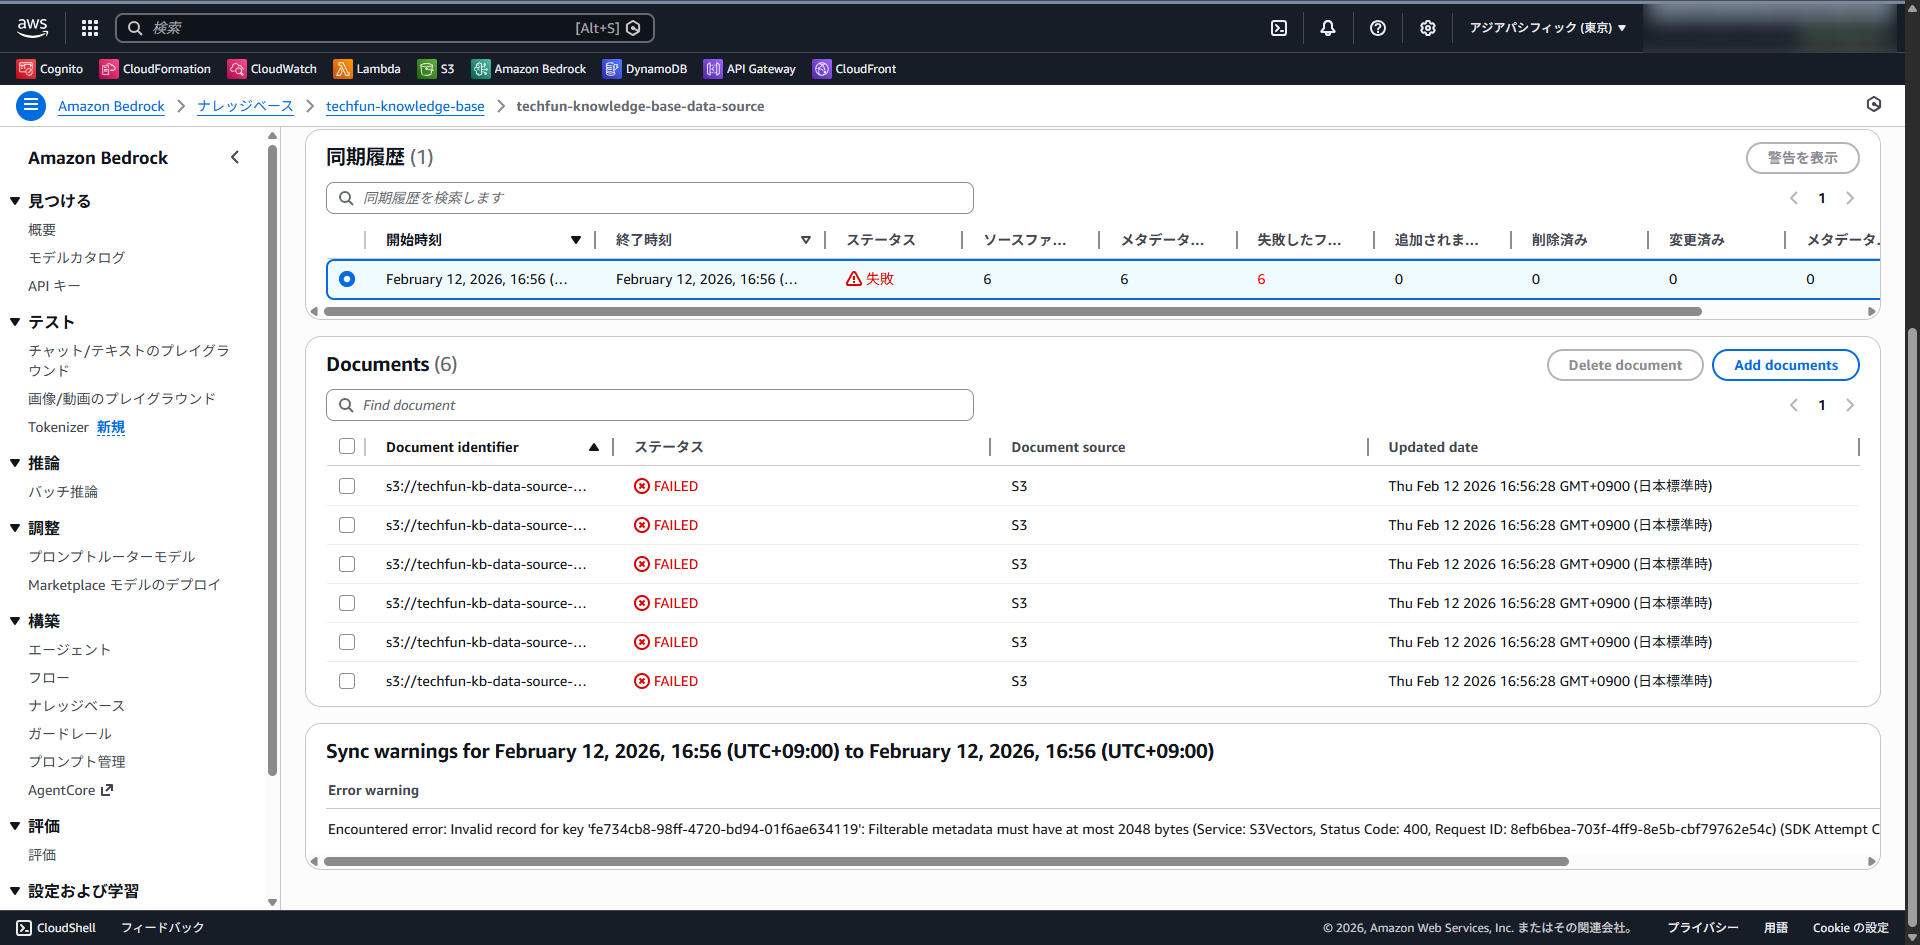Open settings gear in top bar

1427,28
